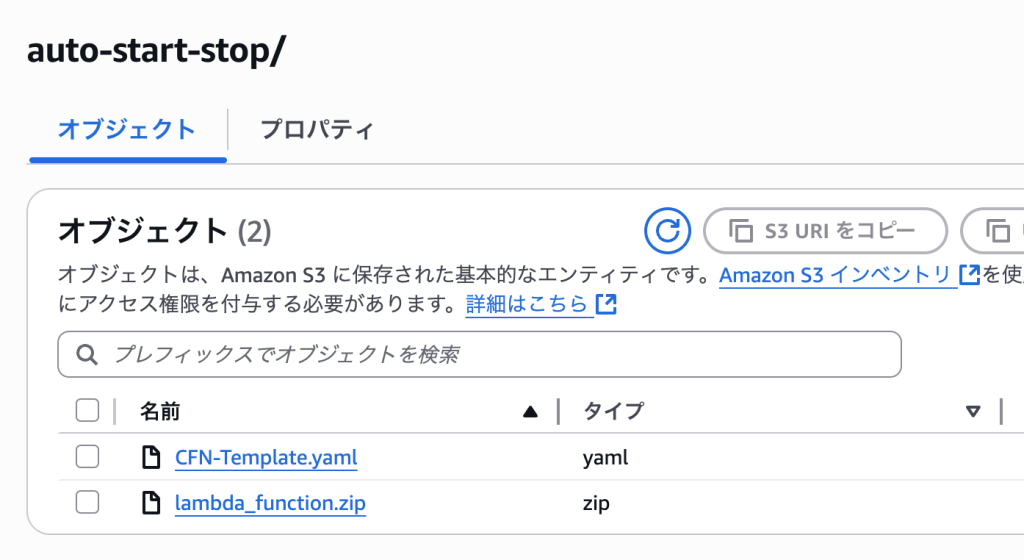Check the CFN-Template.yaml row checkbox

click(x=88, y=458)
